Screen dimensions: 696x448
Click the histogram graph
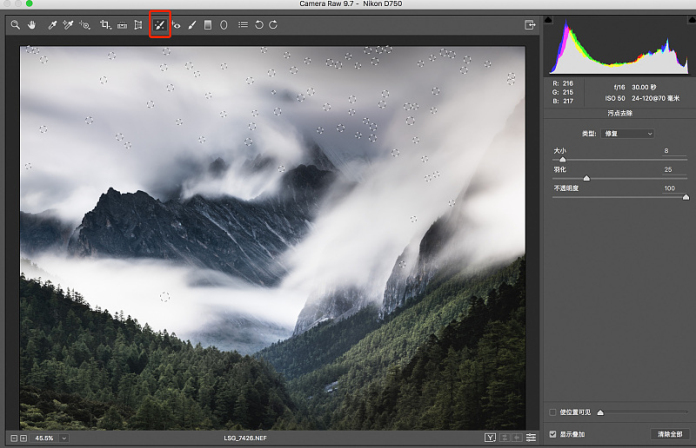point(620,46)
